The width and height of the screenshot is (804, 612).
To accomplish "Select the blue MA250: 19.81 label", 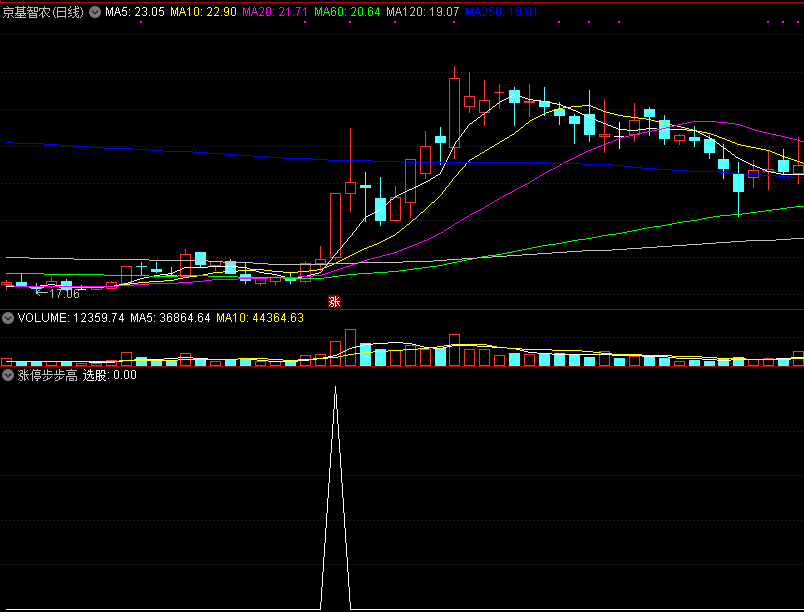I will point(501,12).
